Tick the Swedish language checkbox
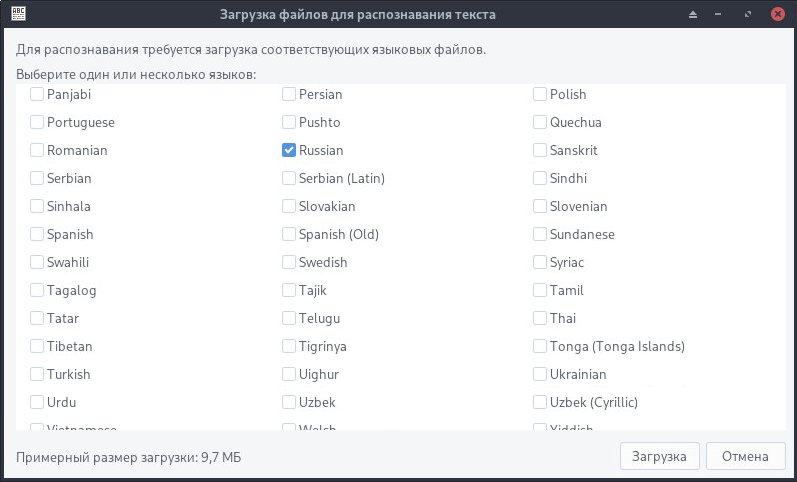797x482 pixels. tap(289, 262)
